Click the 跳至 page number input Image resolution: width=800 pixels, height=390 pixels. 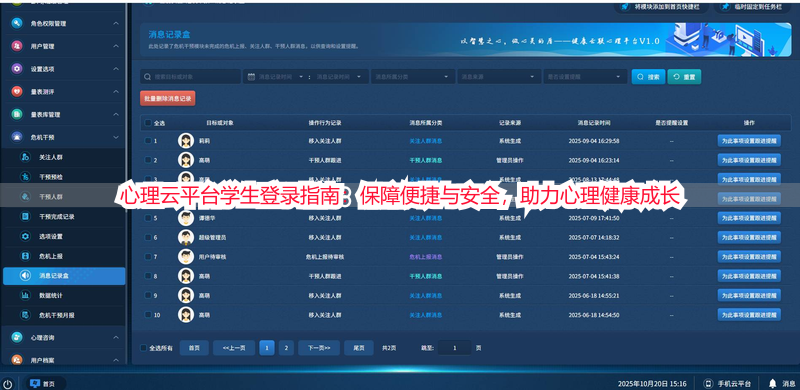pos(454,348)
